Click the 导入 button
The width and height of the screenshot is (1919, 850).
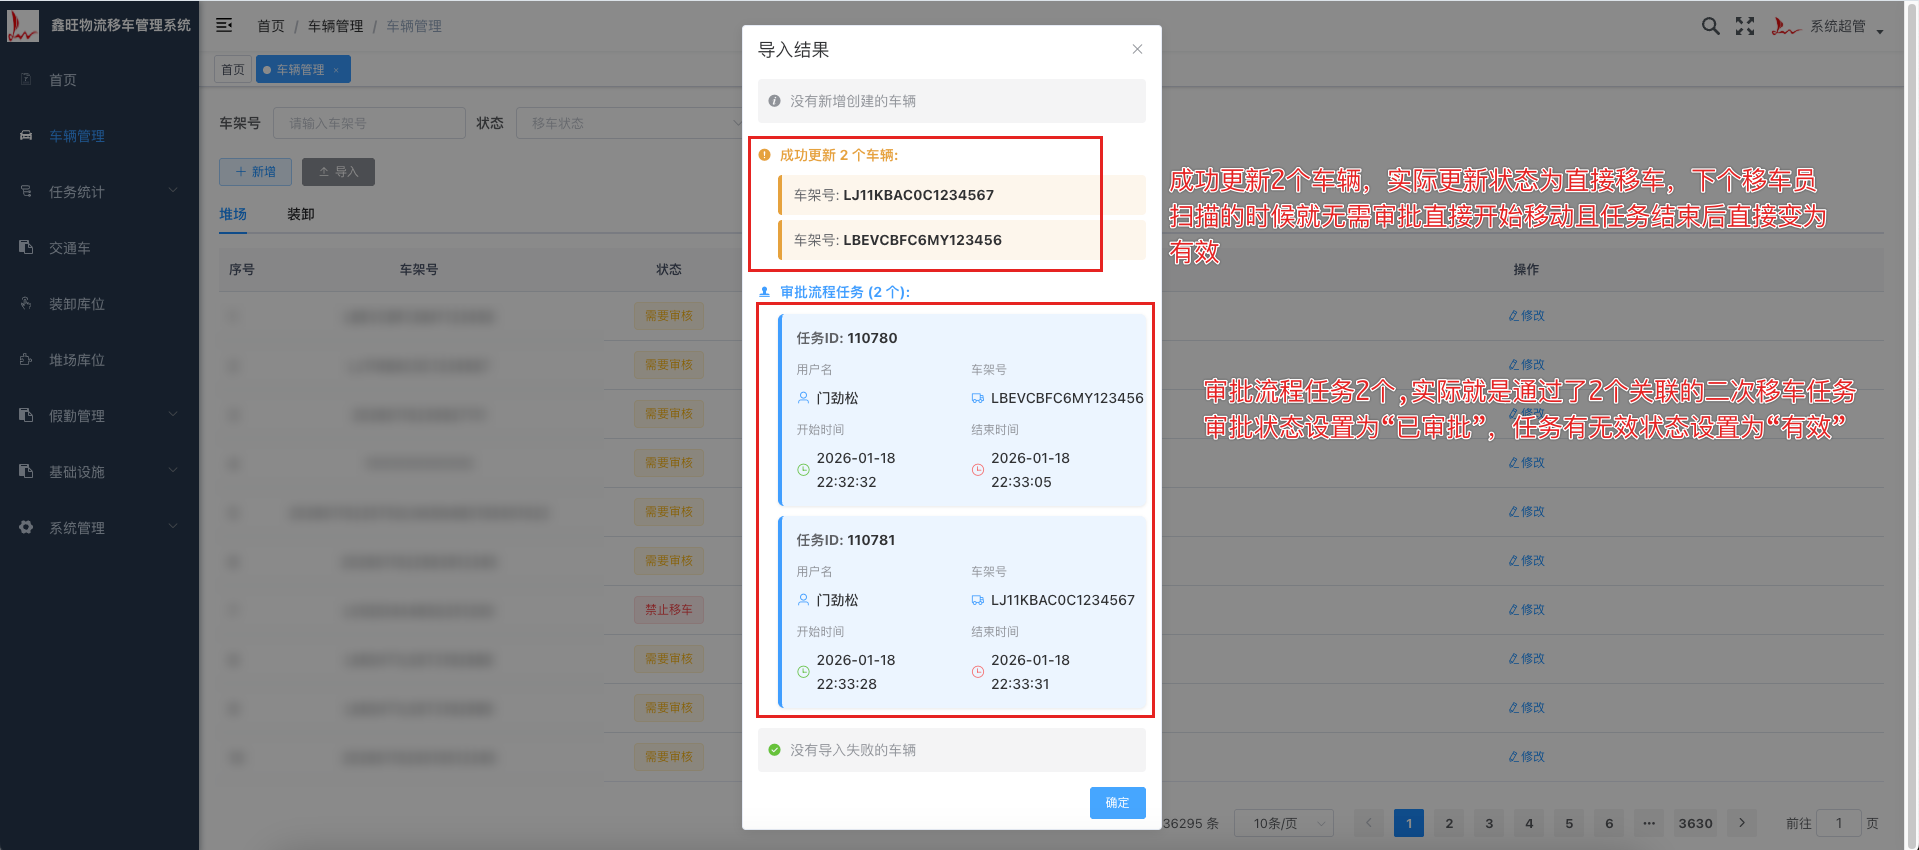click(x=338, y=172)
